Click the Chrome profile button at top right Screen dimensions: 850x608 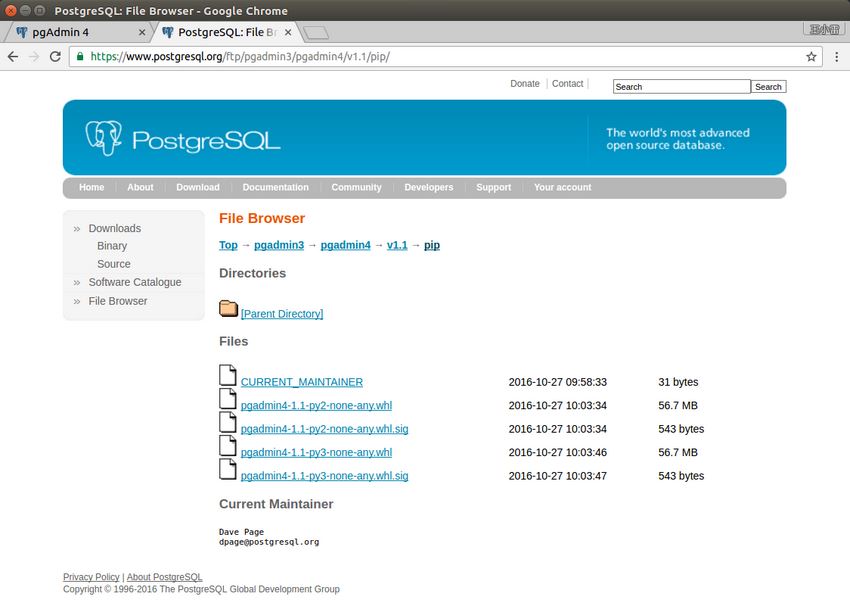[x=824, y=29]
